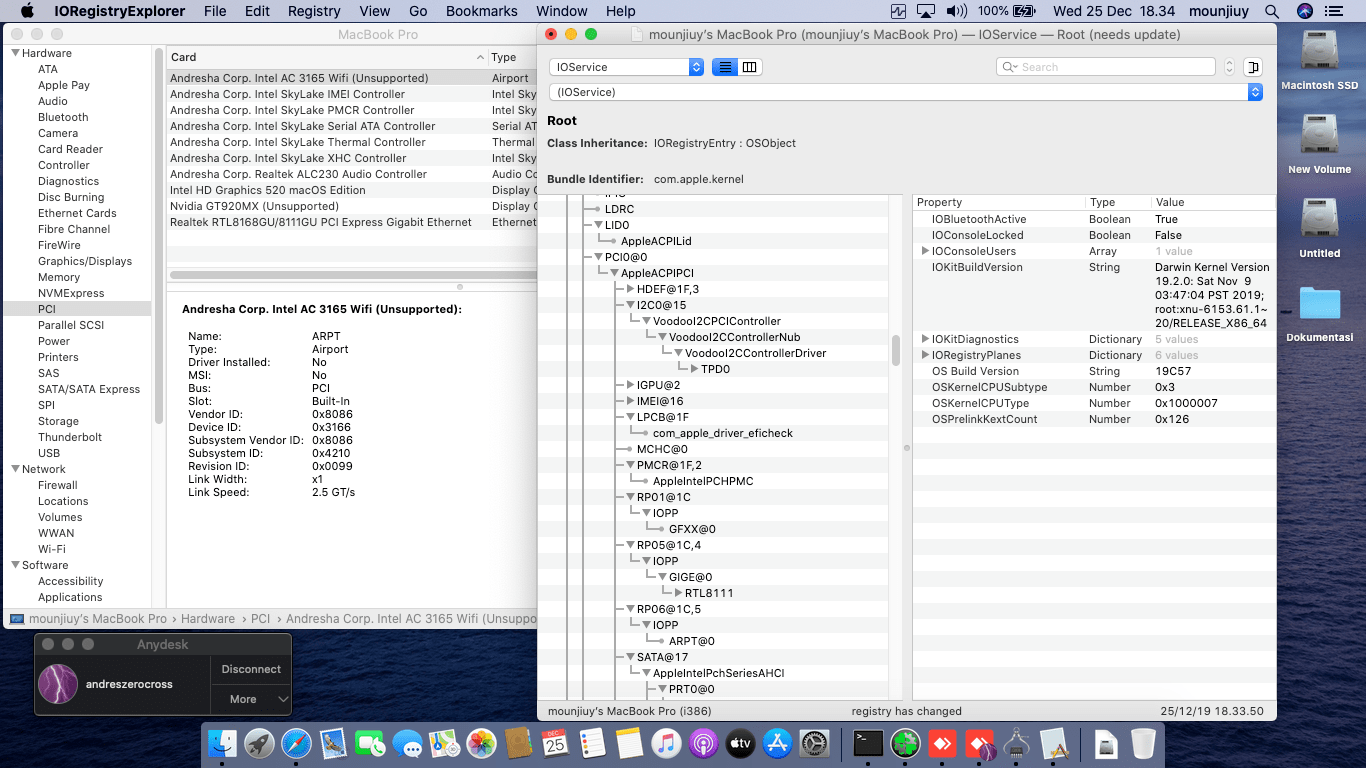This screenshot has height=768, width=1366.
Task: Expand the IORegistryPlanes dictionary
Action: pos(925,355)
